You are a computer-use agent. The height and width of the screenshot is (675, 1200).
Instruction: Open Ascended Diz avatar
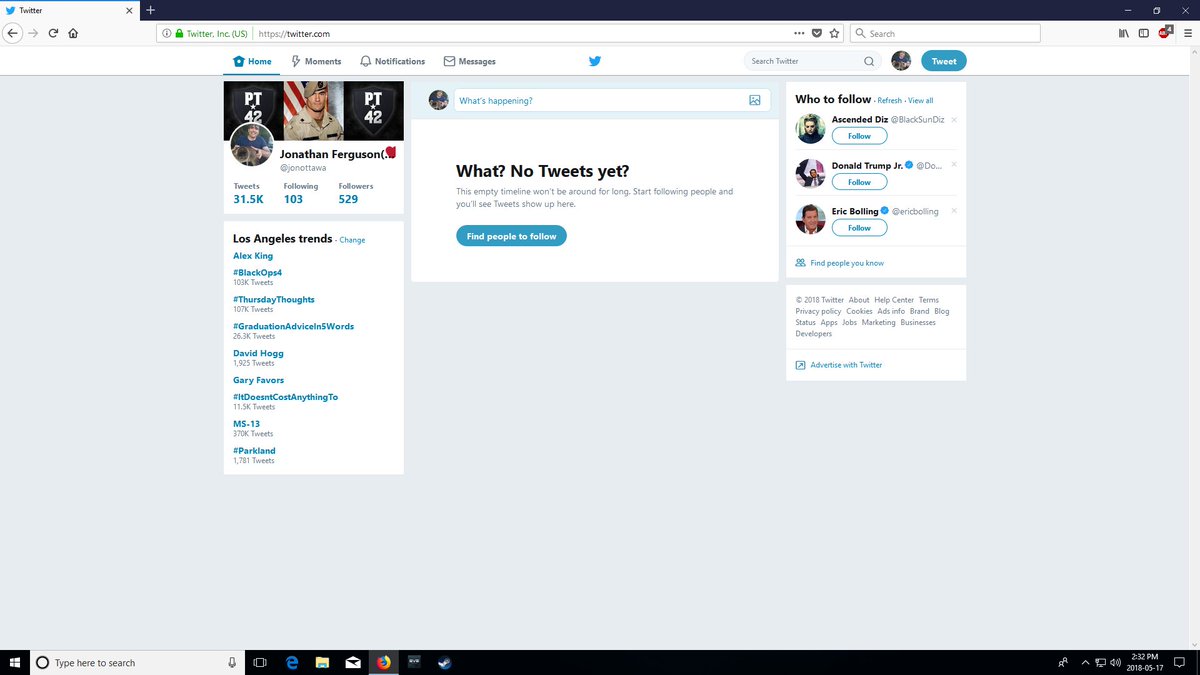click(811, 128)
